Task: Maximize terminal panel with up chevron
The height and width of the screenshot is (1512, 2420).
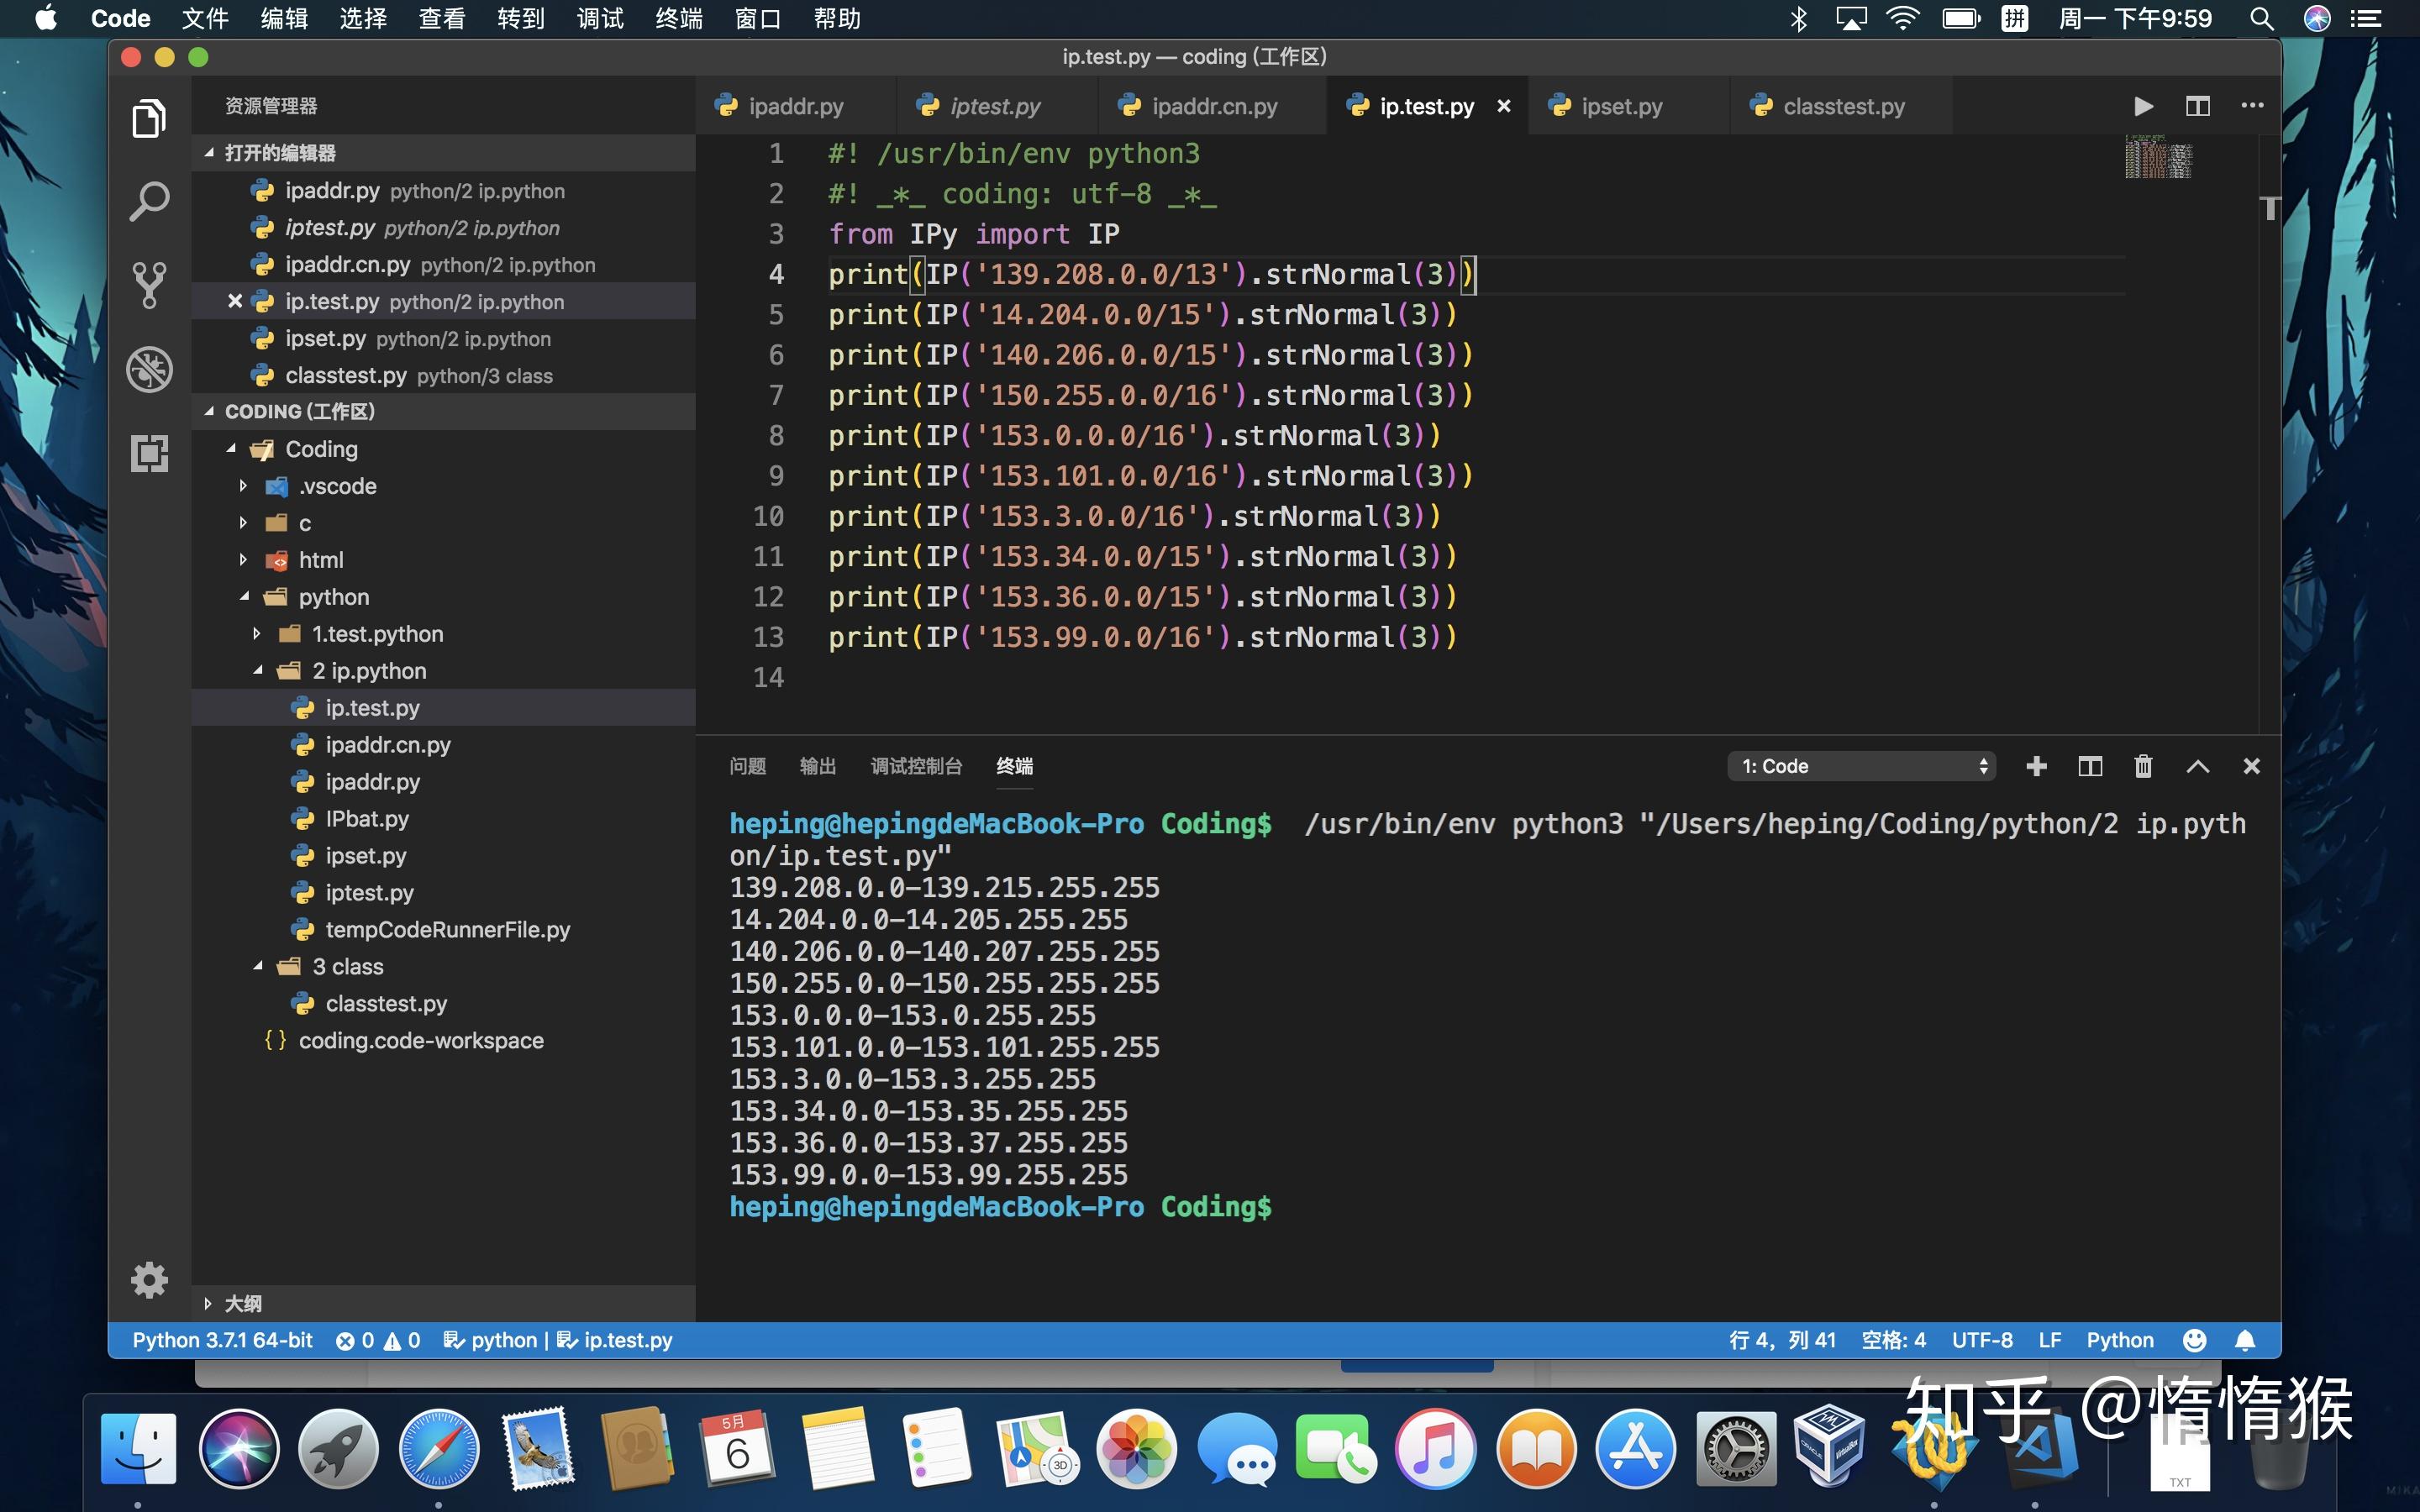Action: pyautogui.click(x=2197, y=766)
